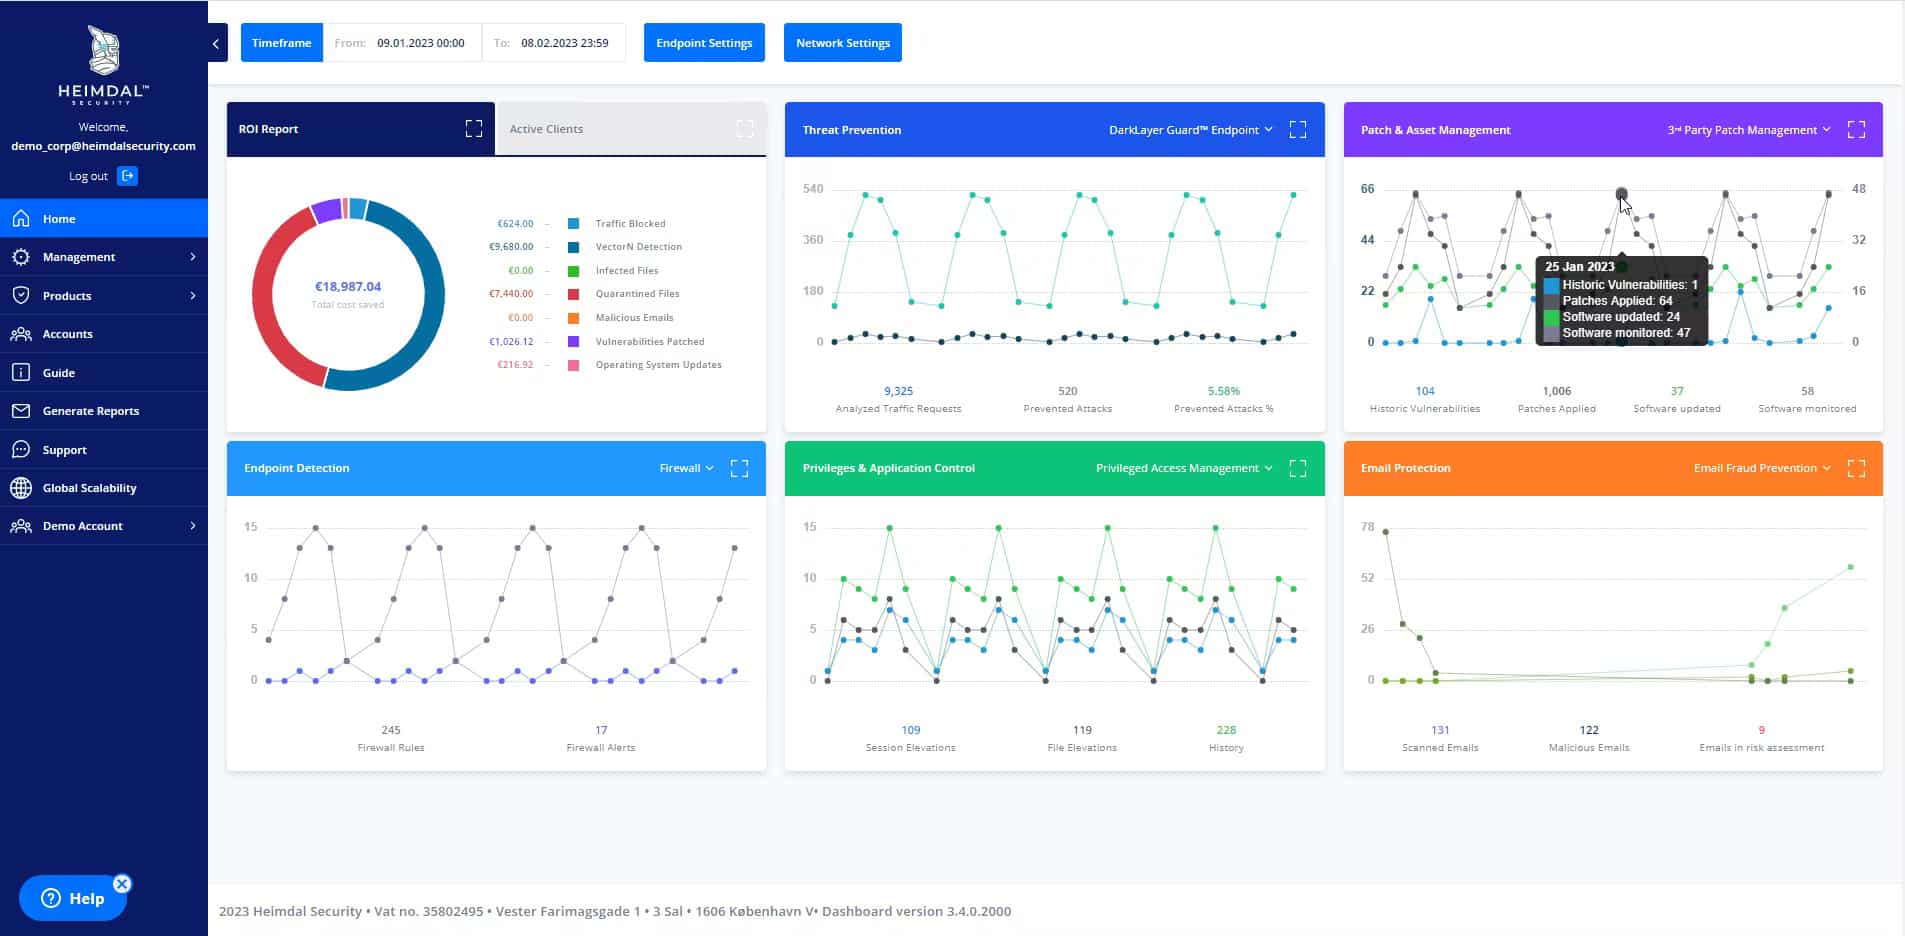
Task: Open Generate Reports from the sidebar
Action: 91,410
